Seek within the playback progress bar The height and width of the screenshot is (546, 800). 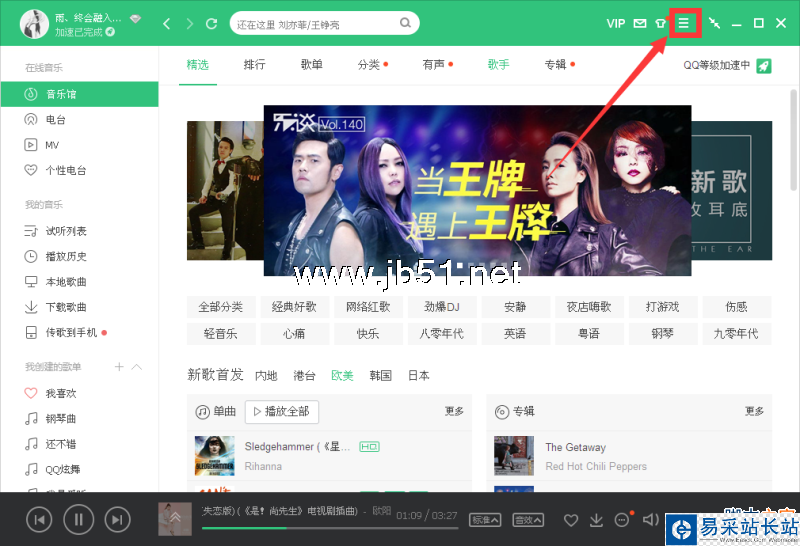[330, 528]
